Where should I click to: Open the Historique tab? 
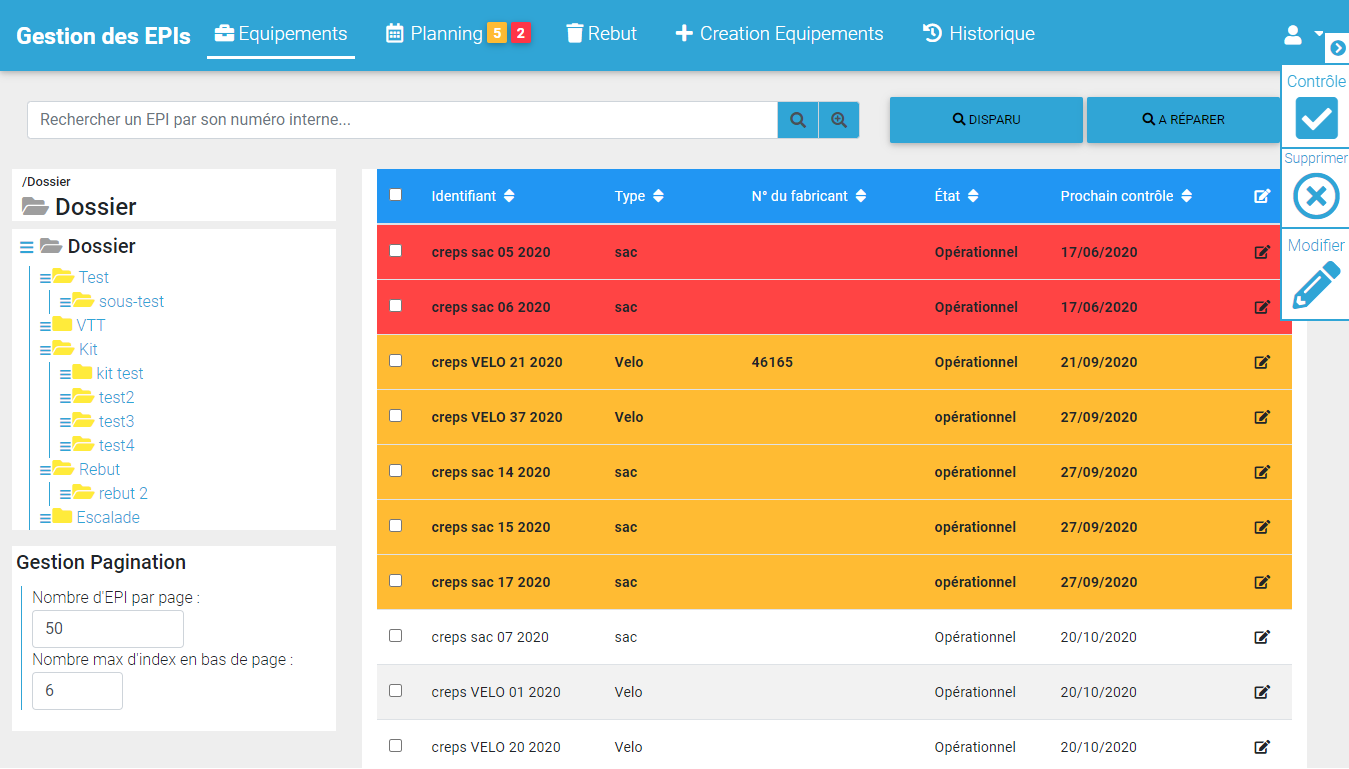coord(978,34)
